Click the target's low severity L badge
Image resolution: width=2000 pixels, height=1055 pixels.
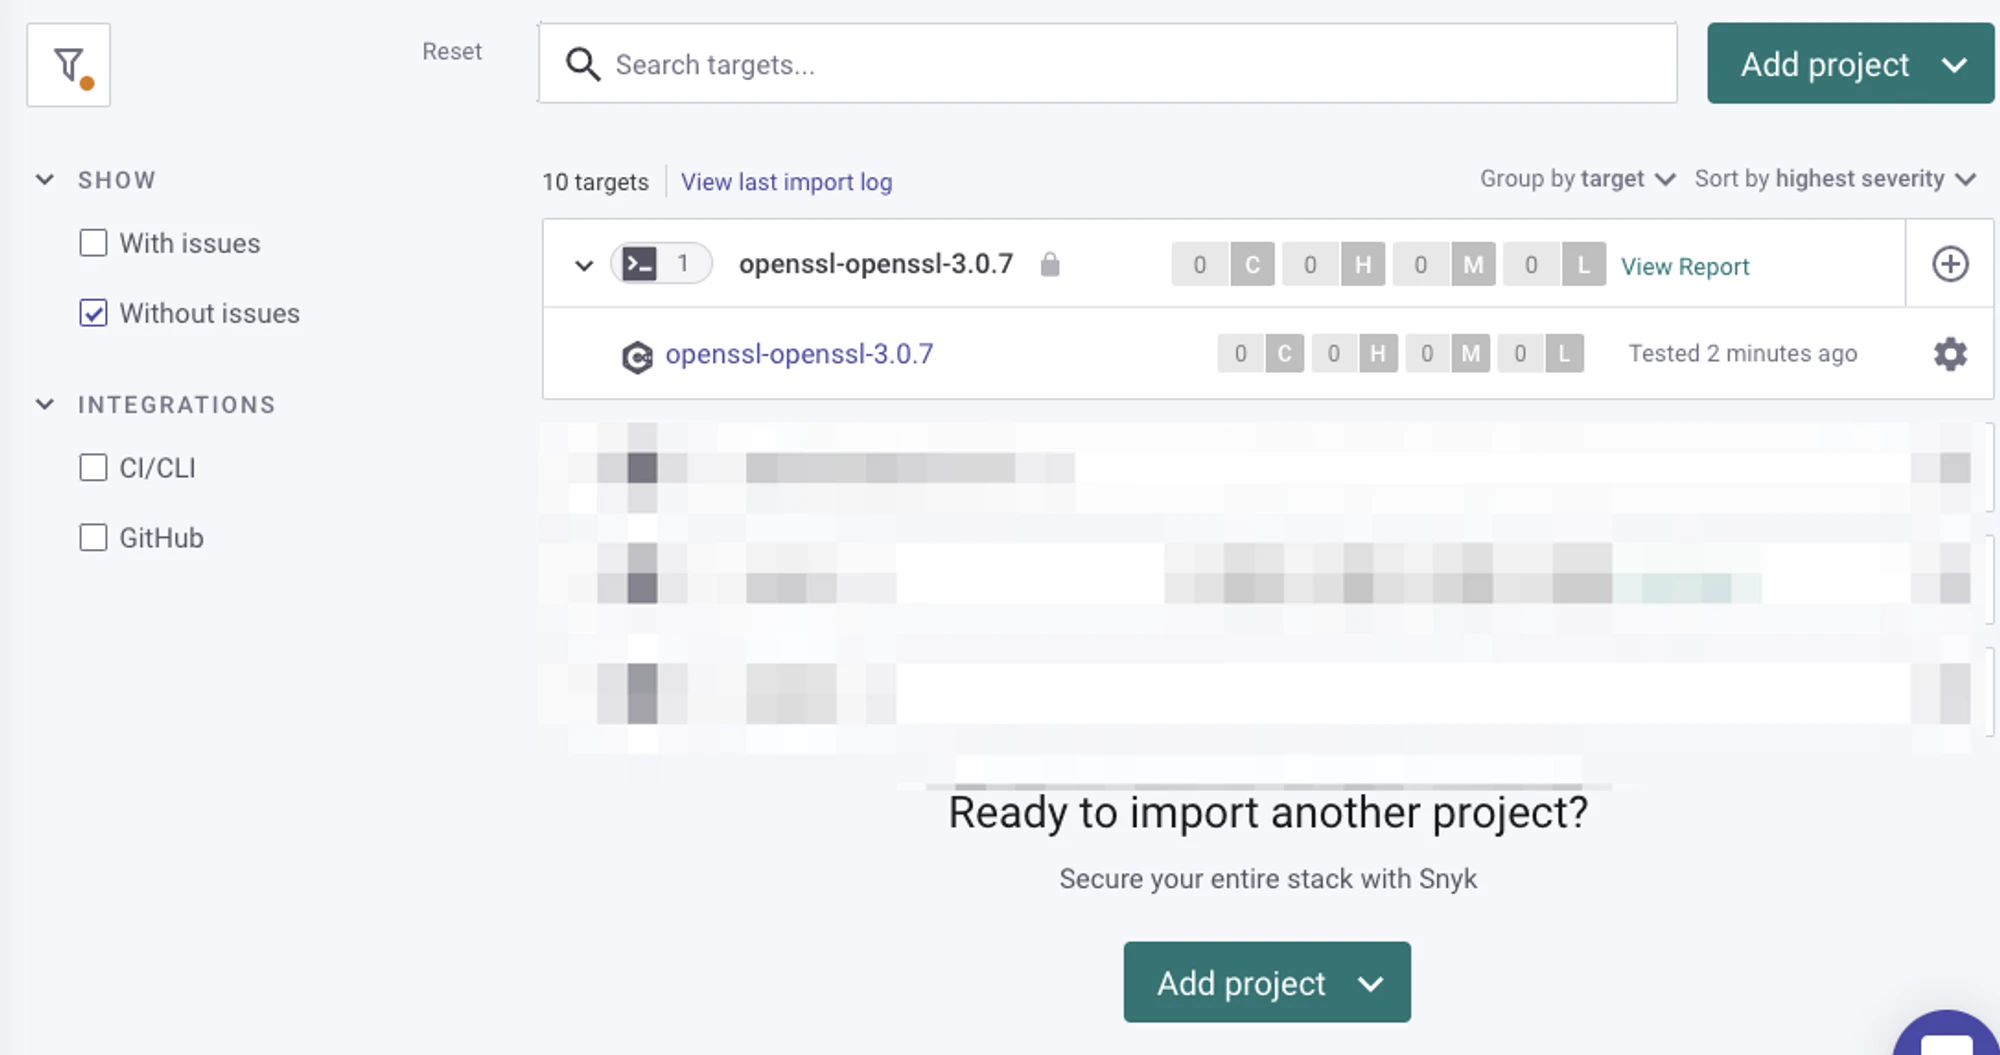(1583, 265)
